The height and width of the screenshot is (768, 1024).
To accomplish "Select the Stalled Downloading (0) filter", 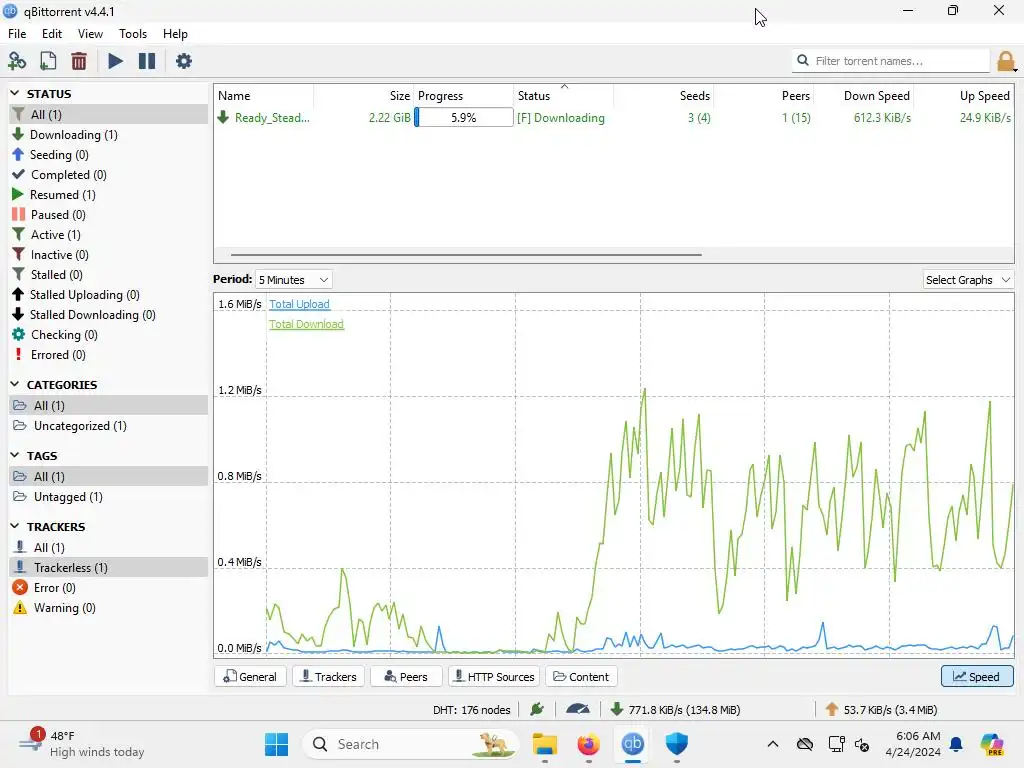I will (x=108, y=315).
